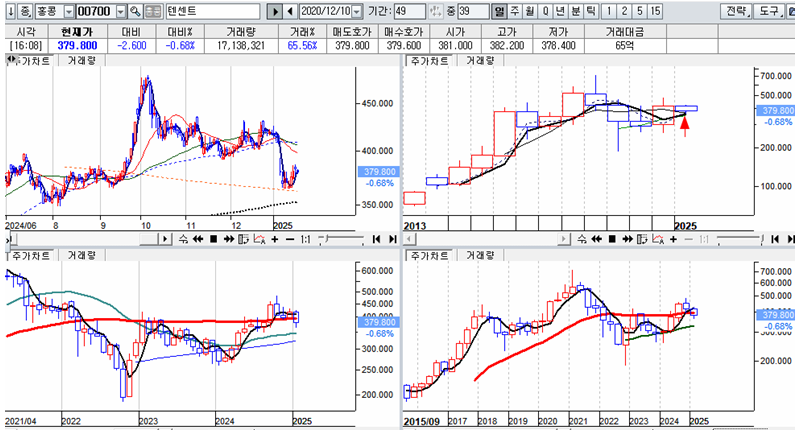Viewport: 797px width, 433px height.
Task: Select 주가차트 tab in lower-left chart
Action: coord(31,256)
